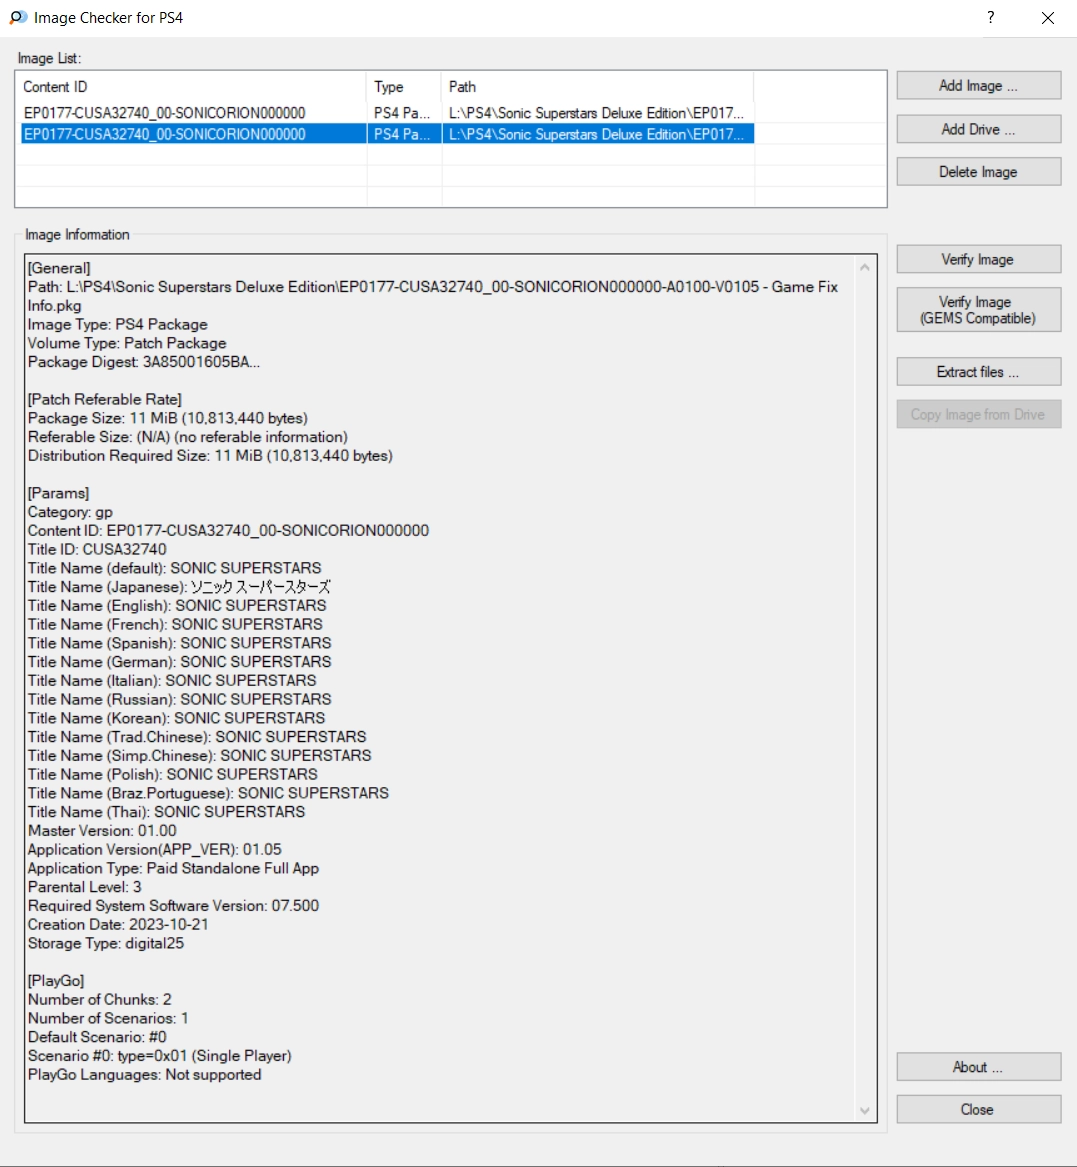Click the Type column header
Image resolution: width=1077 pixels, height=1167 pixels.
click(403, 87)
